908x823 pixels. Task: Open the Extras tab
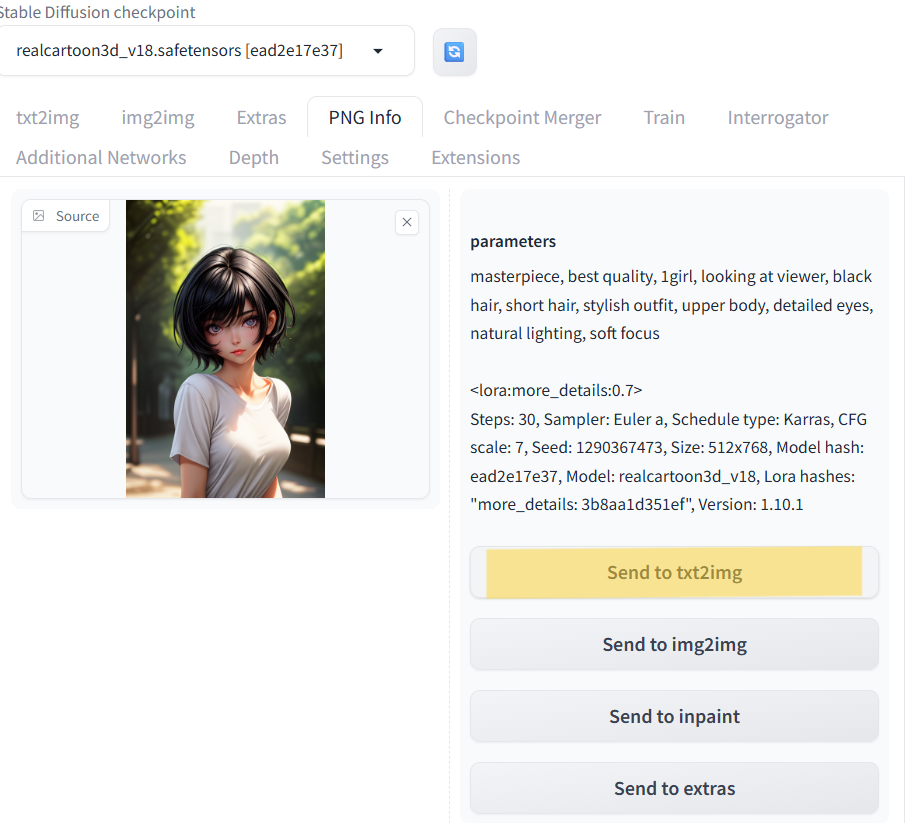pos(261,118)
